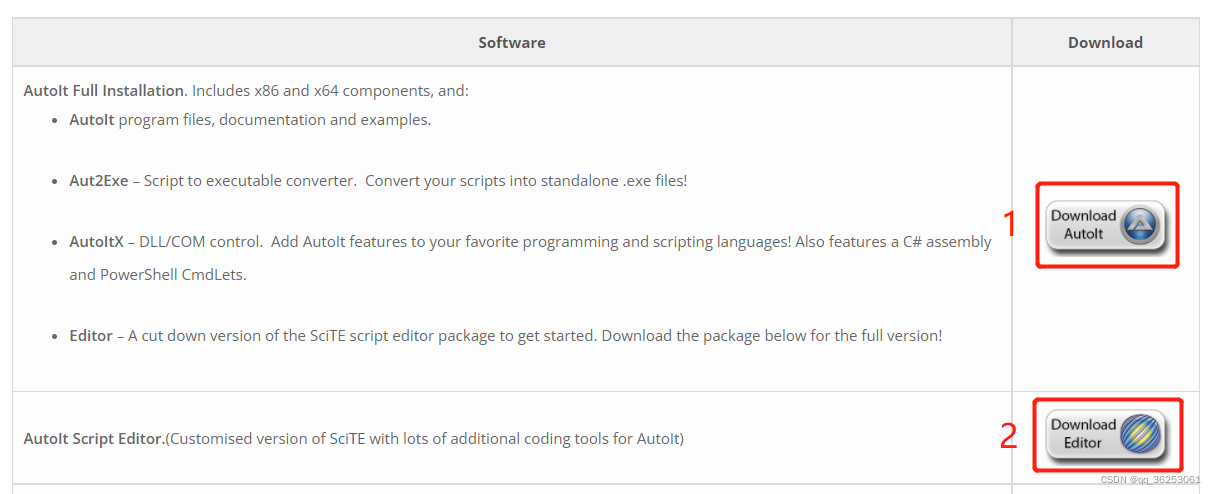Click the bold AutoIt Full Installation heading
1216x494 pixels.
(104, 91)
